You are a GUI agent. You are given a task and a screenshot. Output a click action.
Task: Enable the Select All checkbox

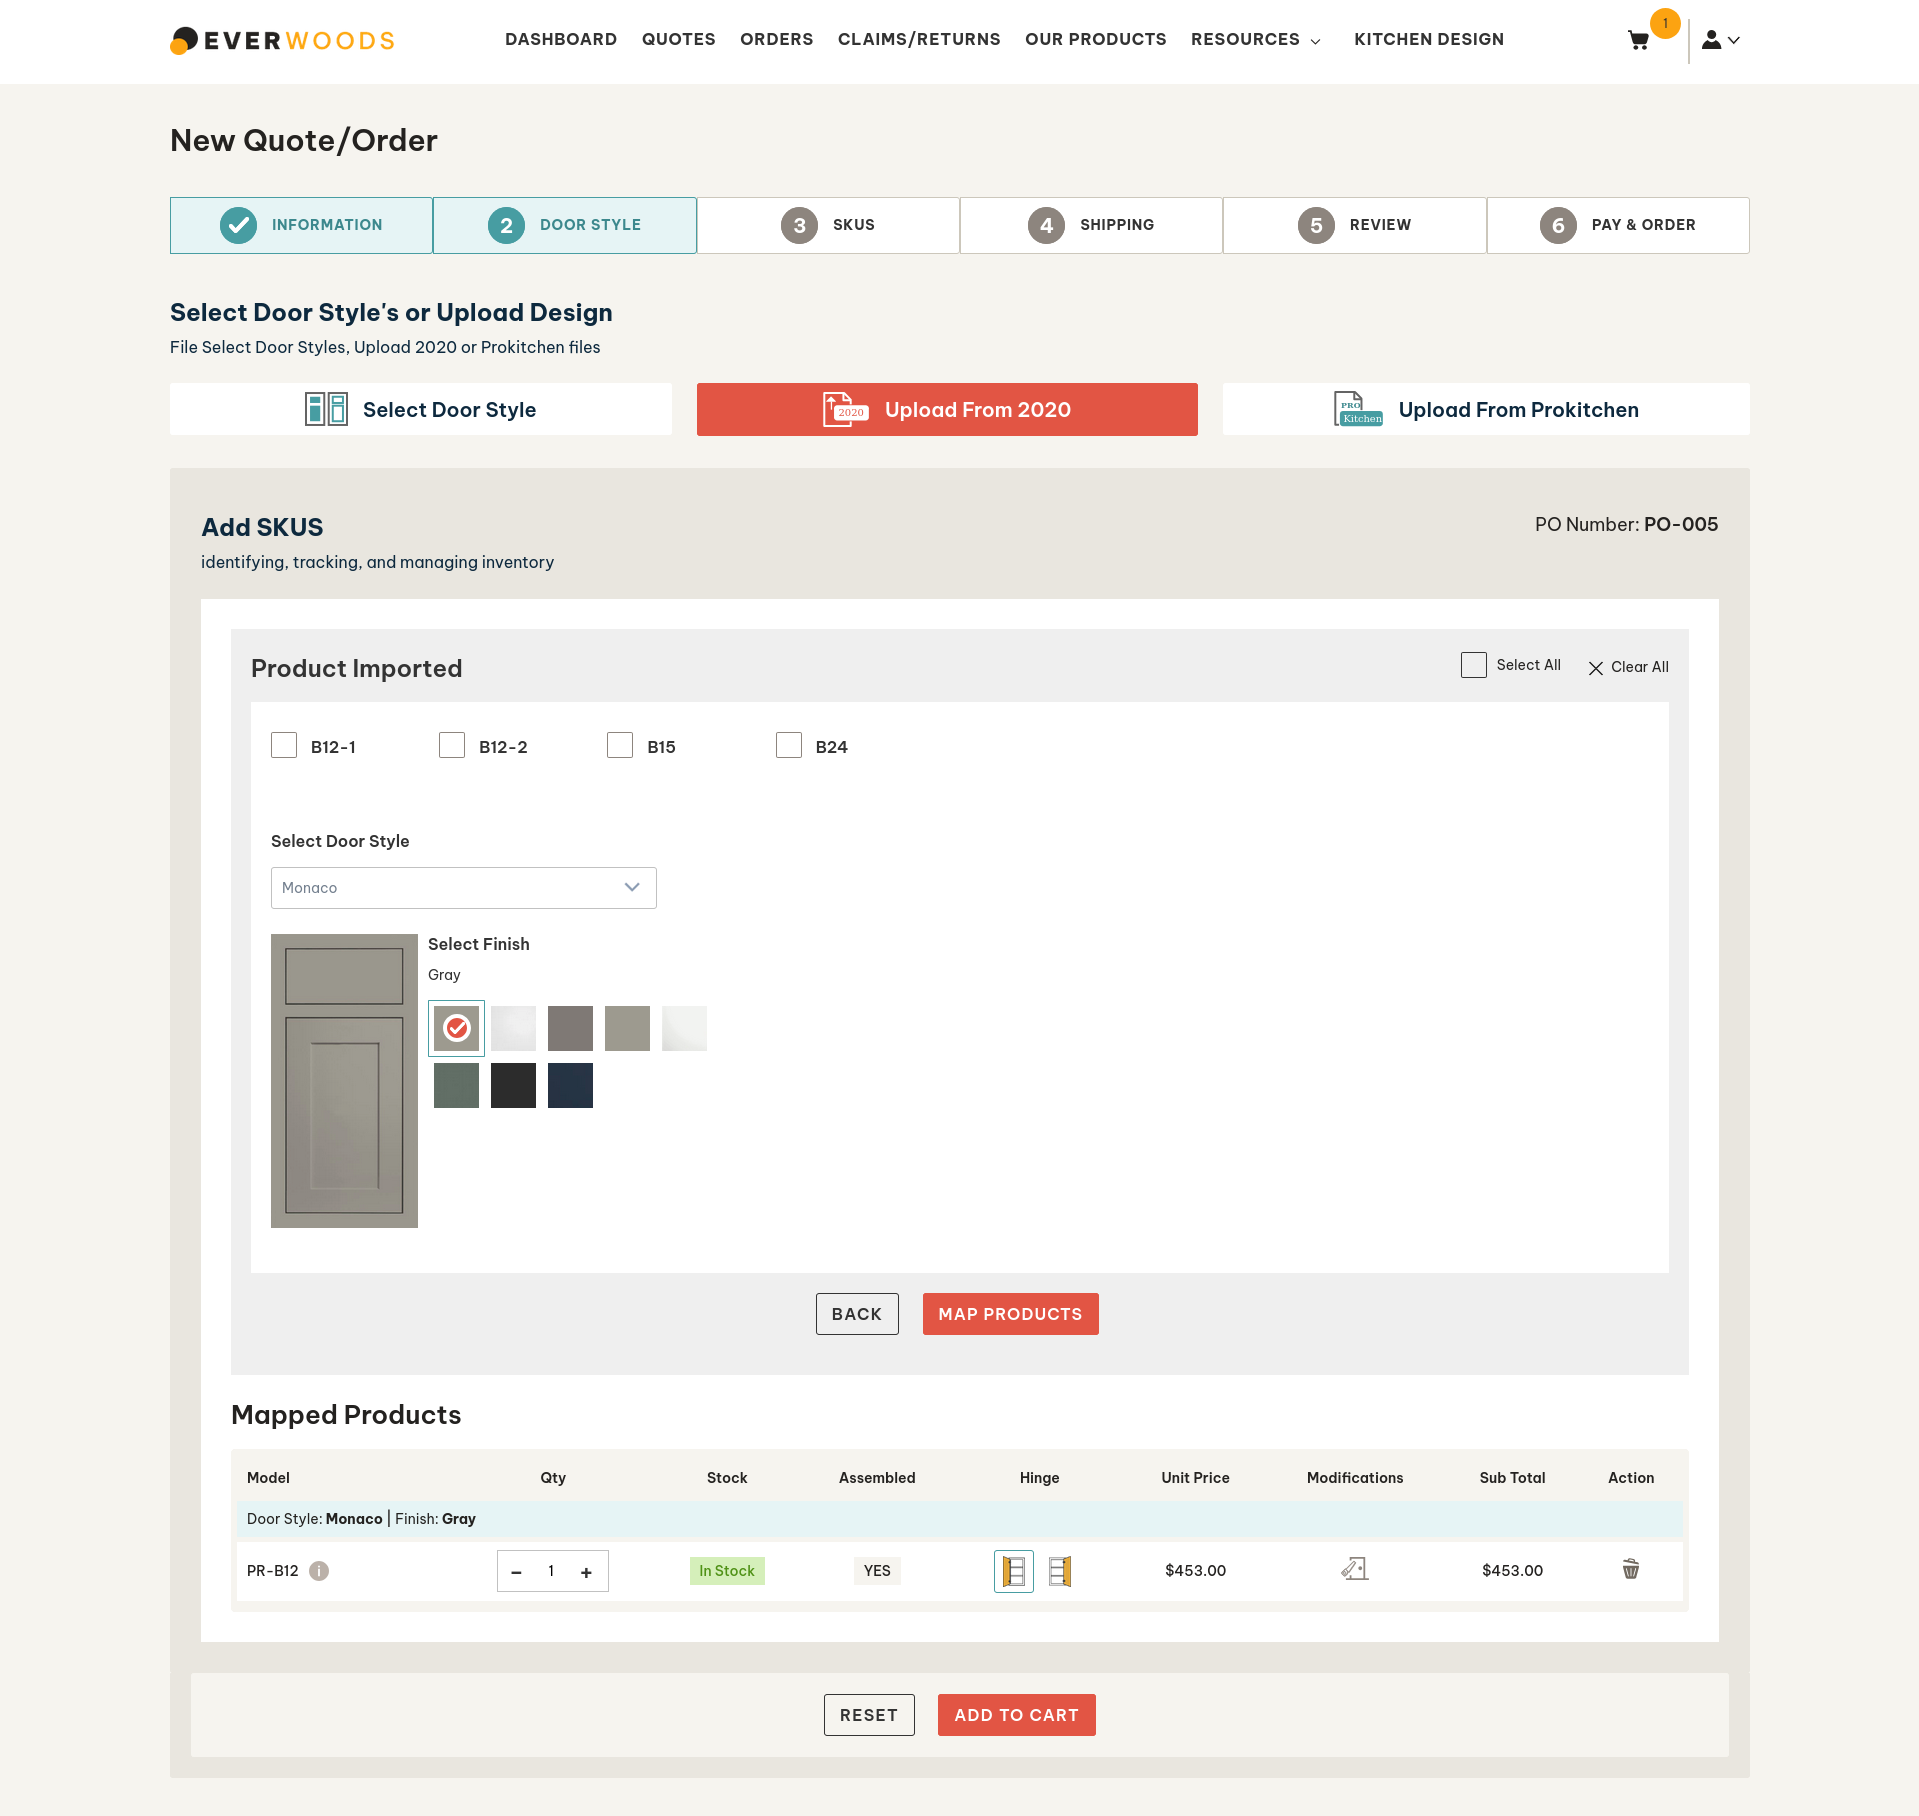1473,665
